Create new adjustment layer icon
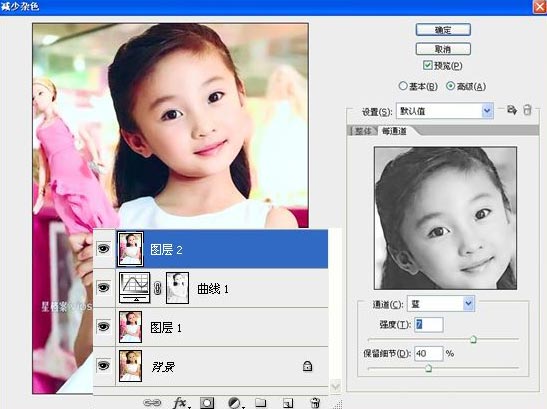The height and width of the screenshot is (409, 547). (235, 403)
